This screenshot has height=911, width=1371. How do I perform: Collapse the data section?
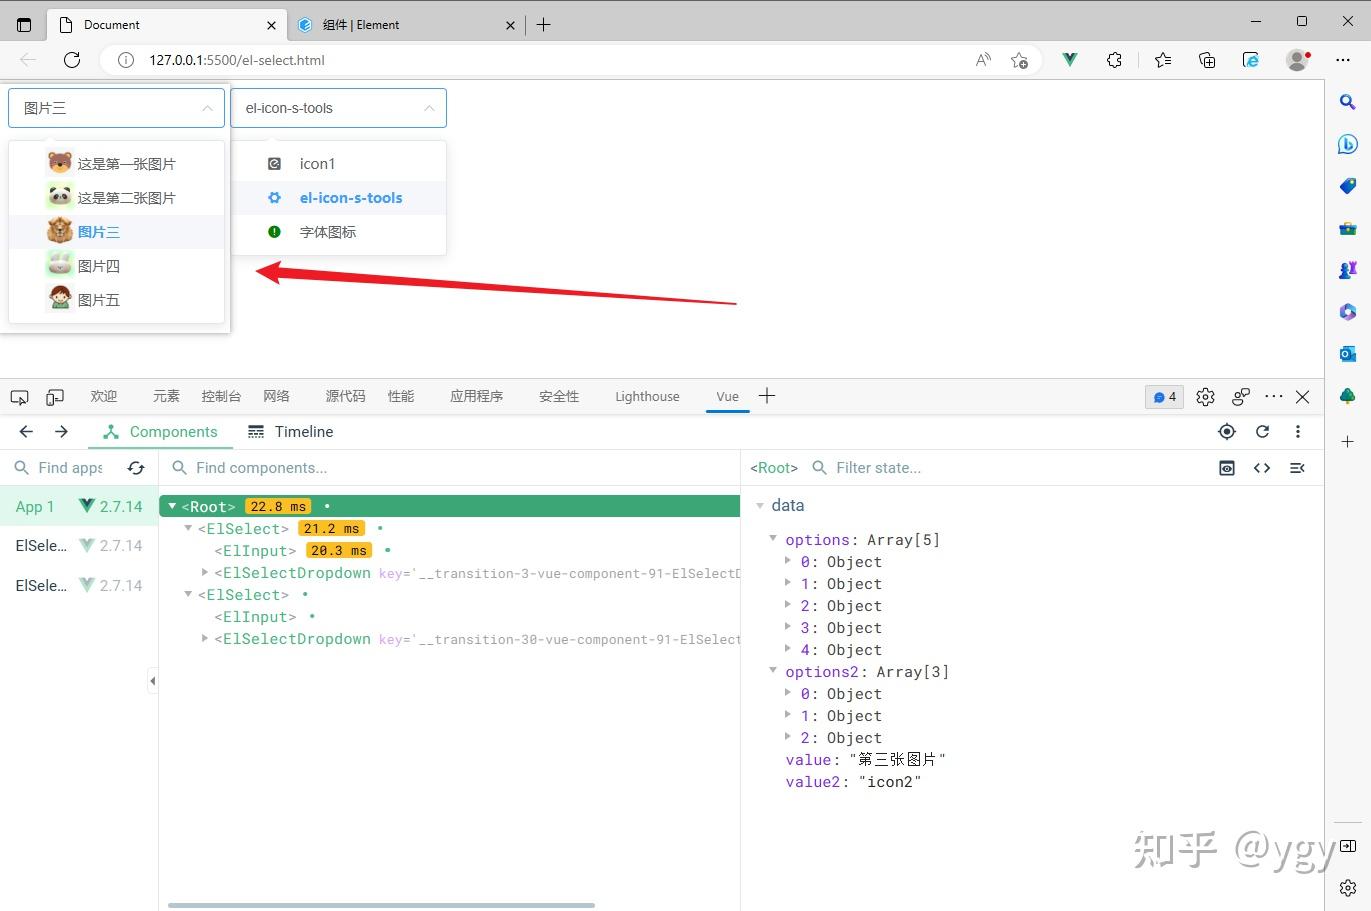coord(761,506)
